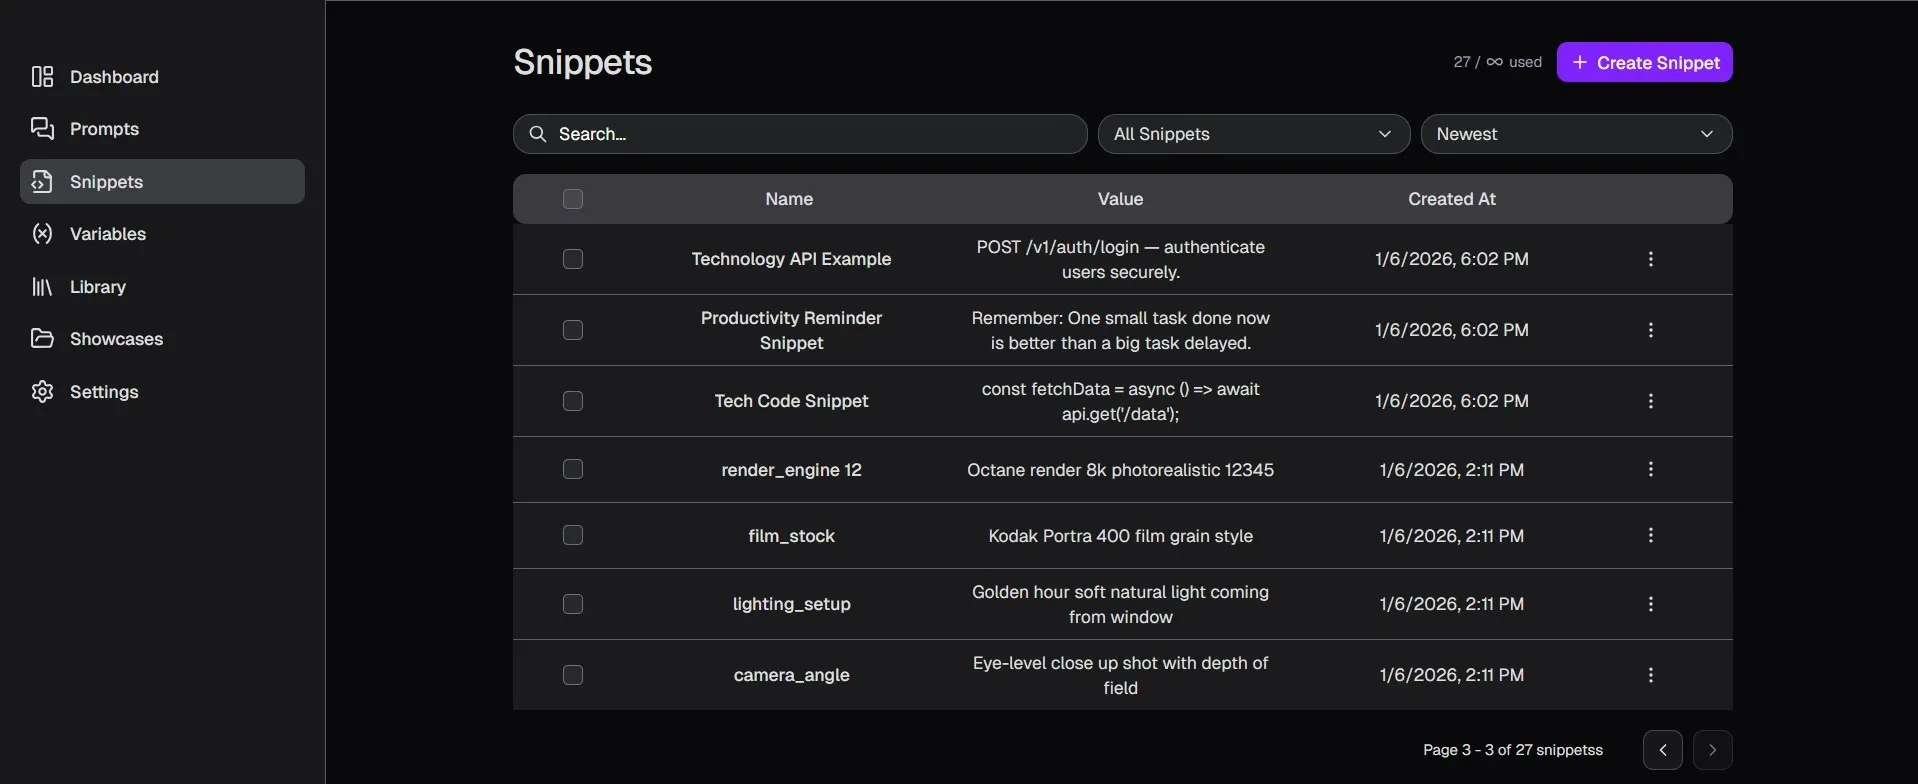
Task: Click the Value column header
Action: point(1120,199)
